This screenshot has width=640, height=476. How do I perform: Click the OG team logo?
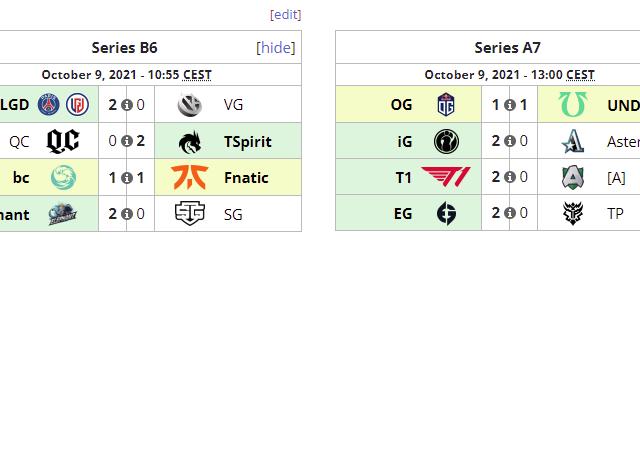pos(446,104)
